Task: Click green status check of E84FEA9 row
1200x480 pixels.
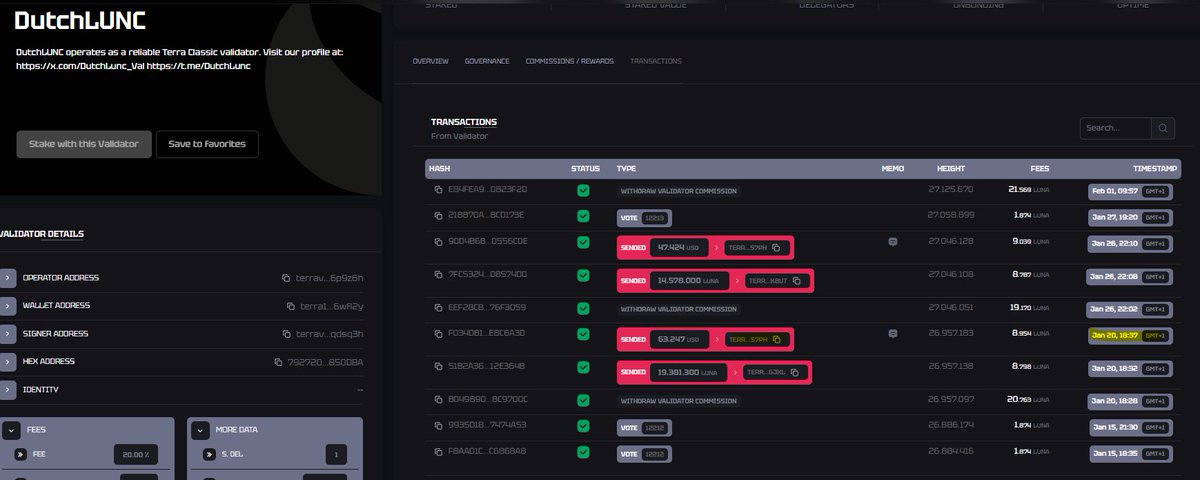Action: click(x=583, y=190)
